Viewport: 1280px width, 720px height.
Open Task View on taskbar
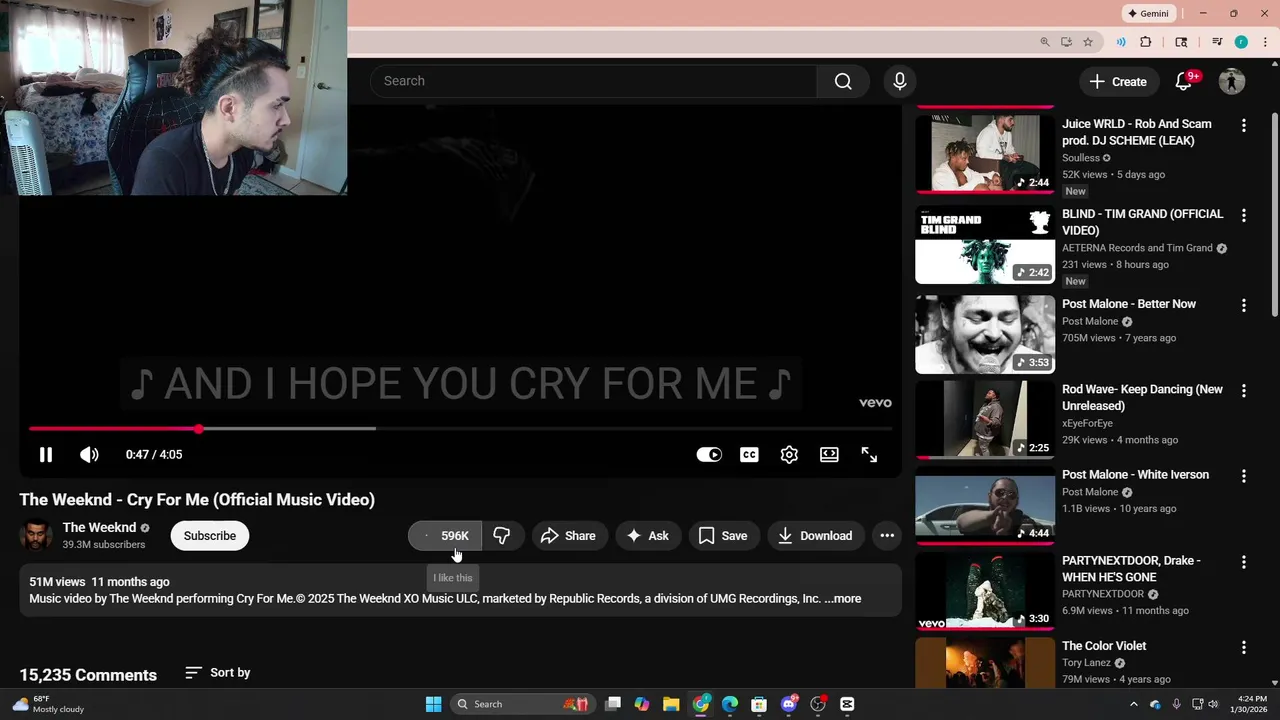point(613,704)
